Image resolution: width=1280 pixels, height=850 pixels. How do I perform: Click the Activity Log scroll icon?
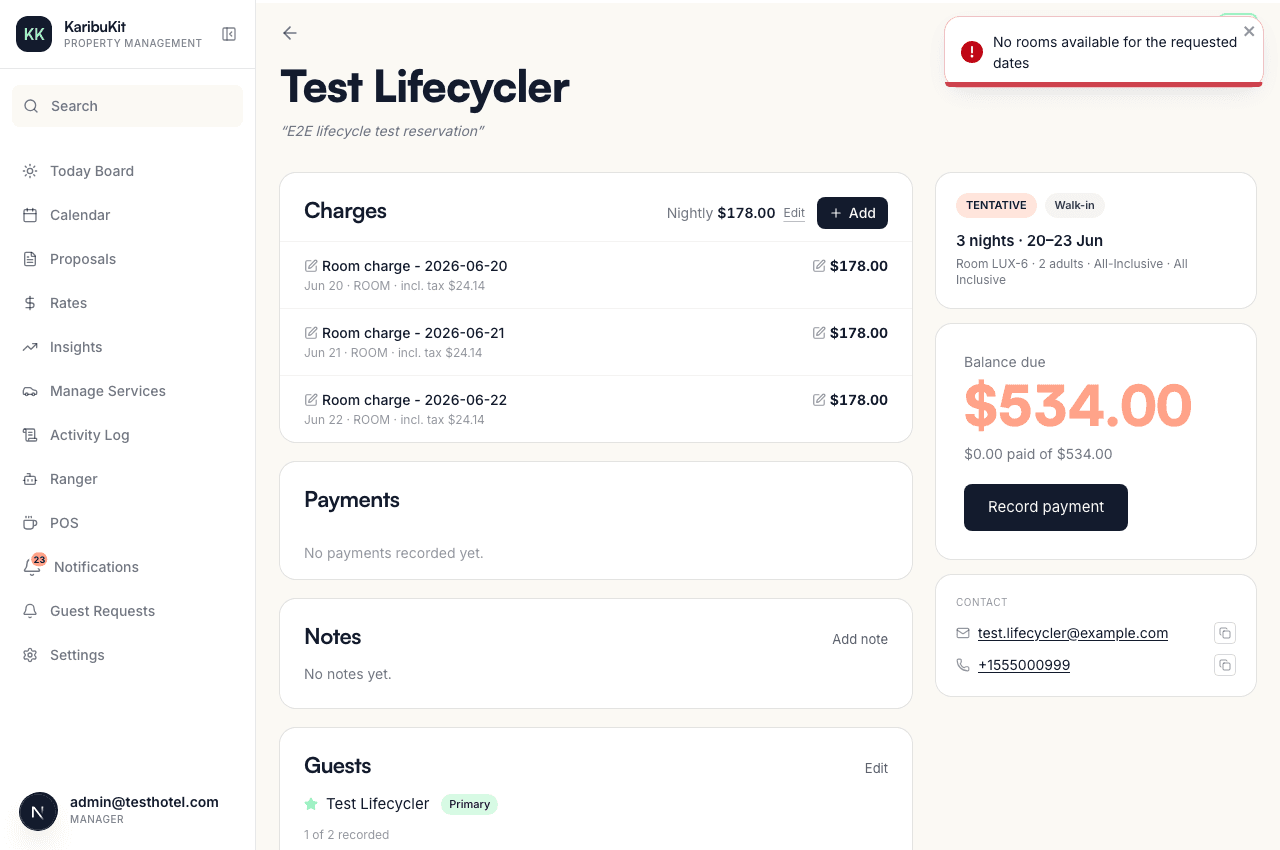[30, 435]
